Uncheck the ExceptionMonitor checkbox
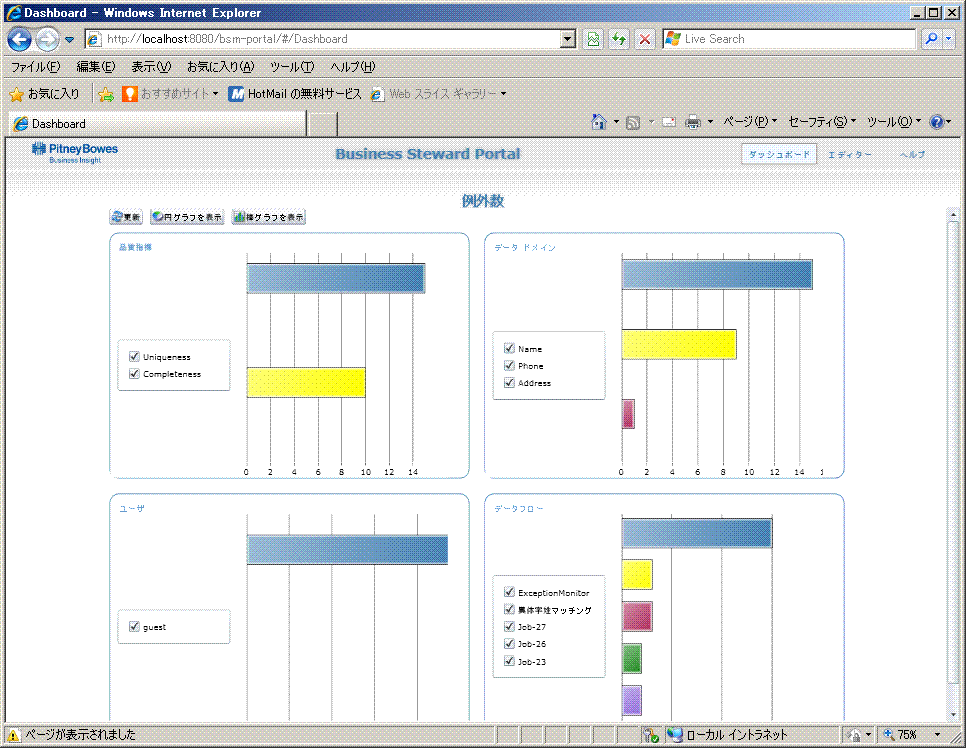Viewport: 966px width, 748px height. click(509, 592)
